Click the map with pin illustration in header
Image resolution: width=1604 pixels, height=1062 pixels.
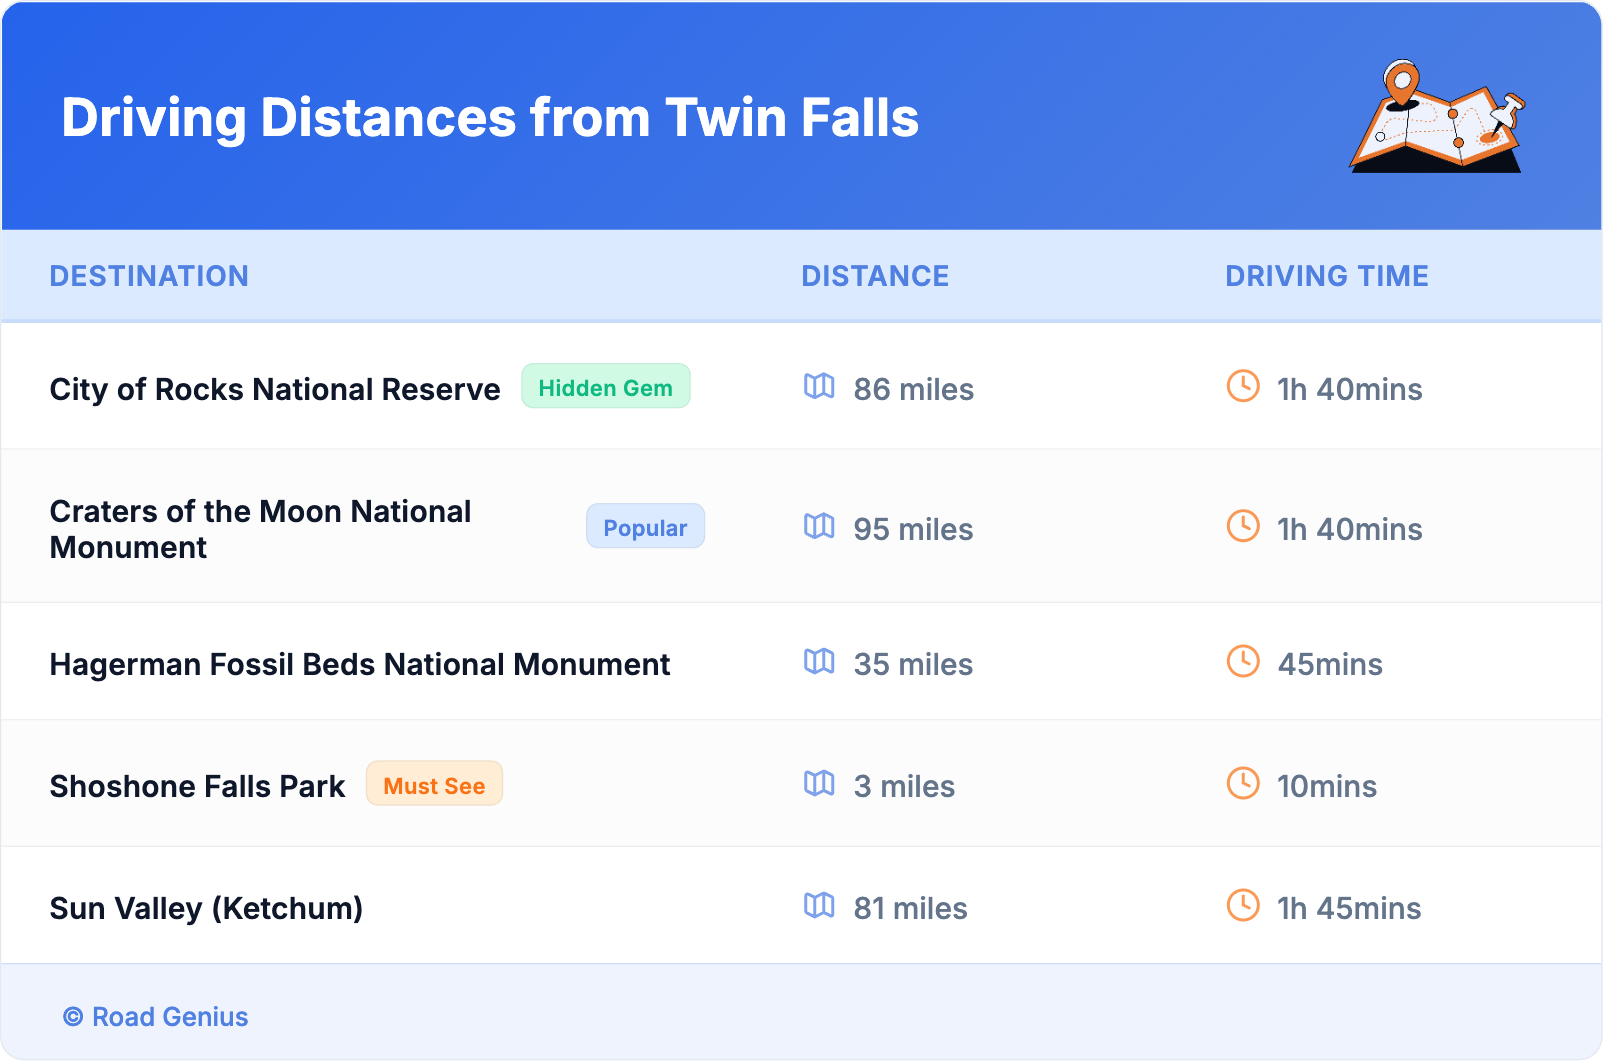(x=1438, y=118)
